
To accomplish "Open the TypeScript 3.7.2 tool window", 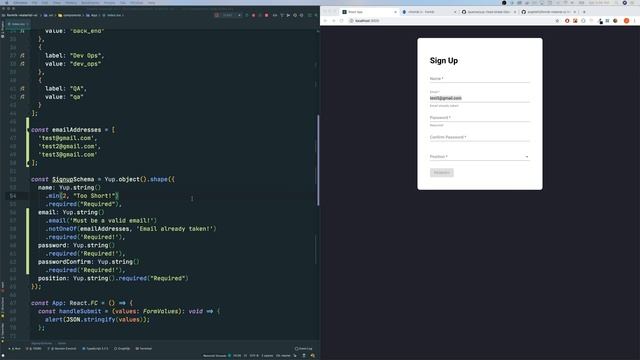I will click(95, 349).
